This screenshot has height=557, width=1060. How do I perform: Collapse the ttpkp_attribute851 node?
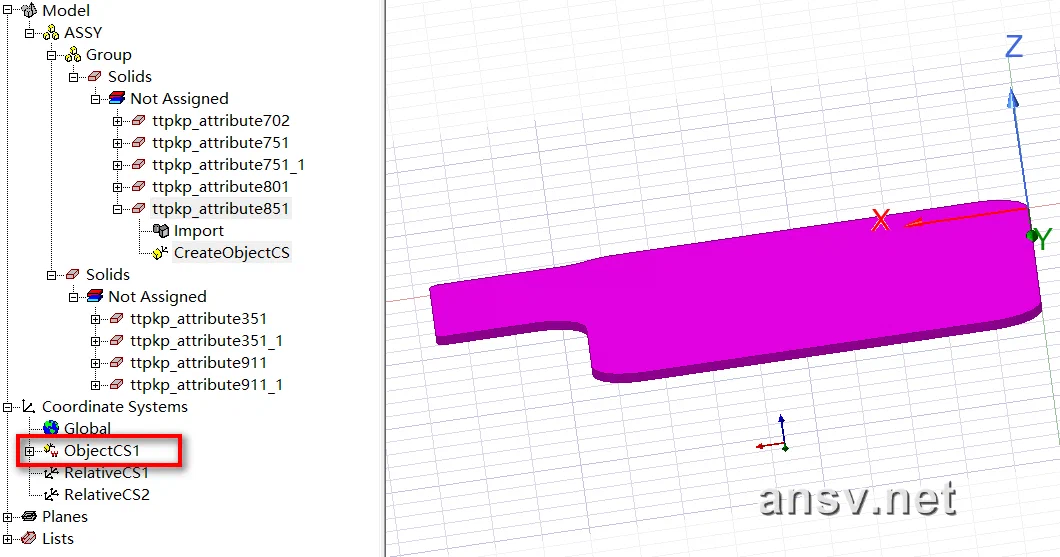point(117,209)
